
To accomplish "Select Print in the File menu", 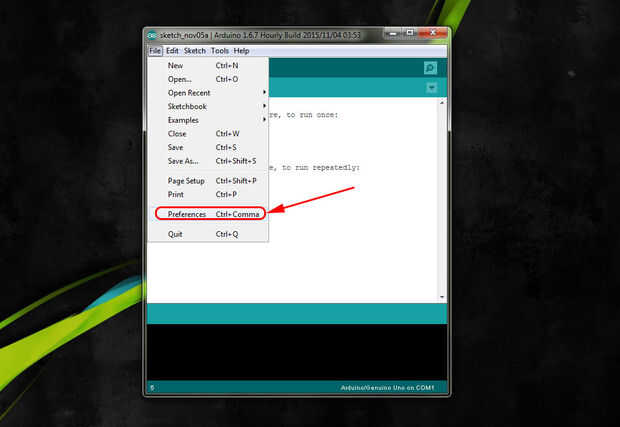I will [x=208, y=195].
